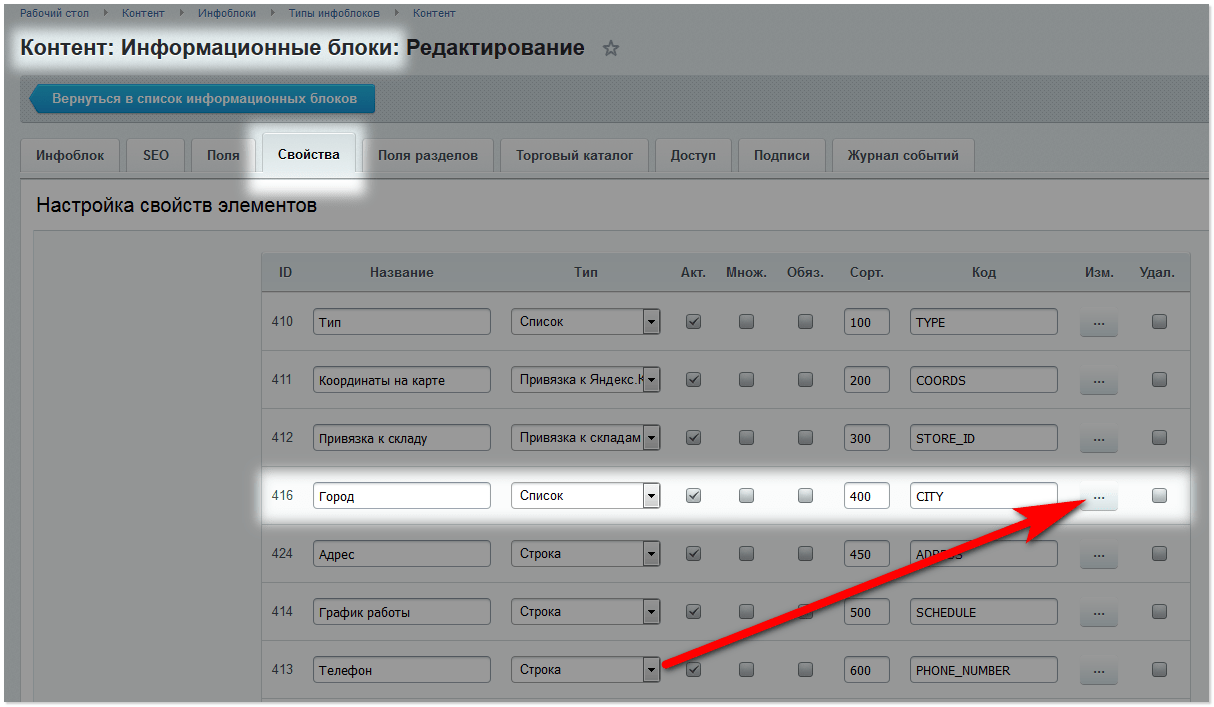Open edit dialog for the Тип property

[x=1098, y=323]
